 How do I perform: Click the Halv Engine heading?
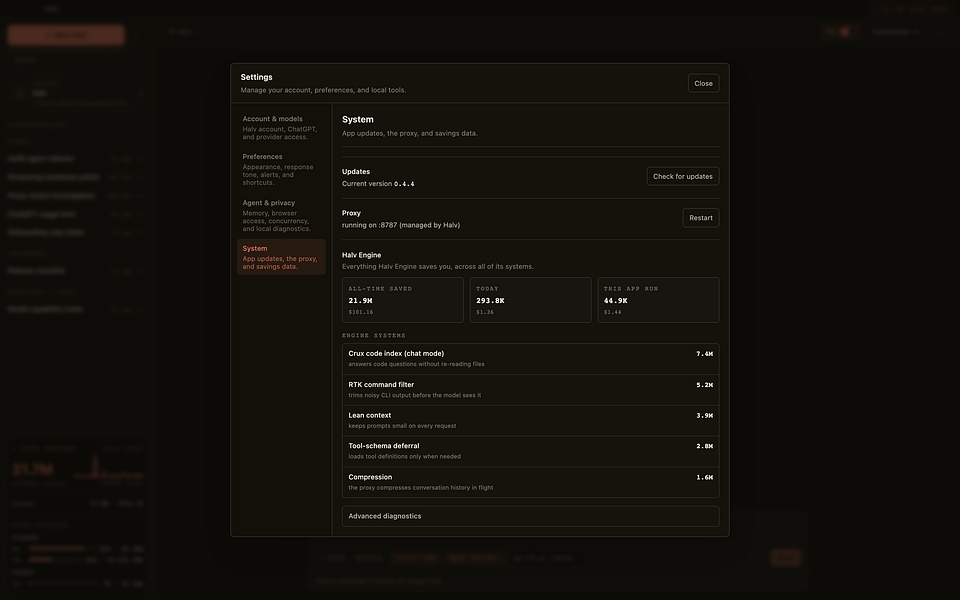tap(361, 255)
